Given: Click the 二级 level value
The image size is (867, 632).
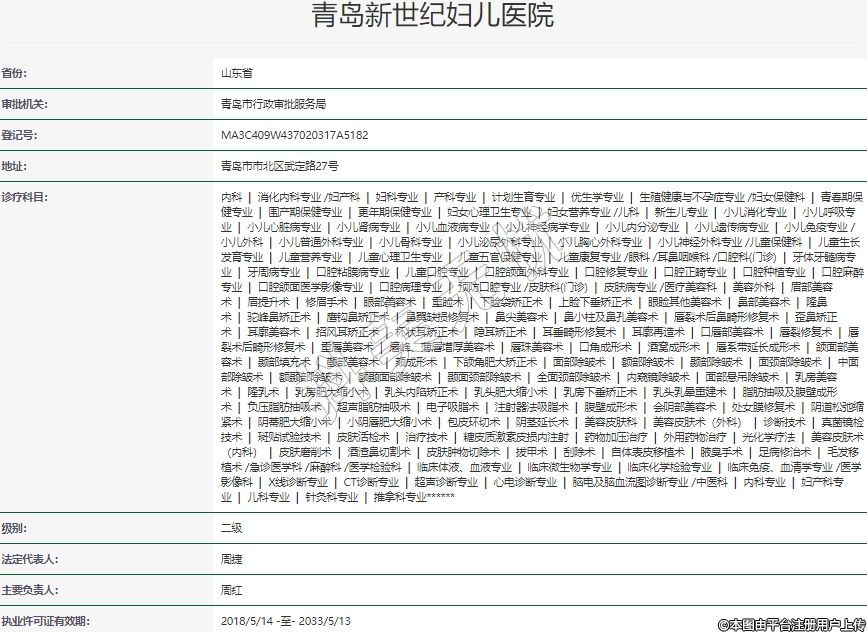Looking at the screenshot, I should pyautogui.click(x=231, y=528).
